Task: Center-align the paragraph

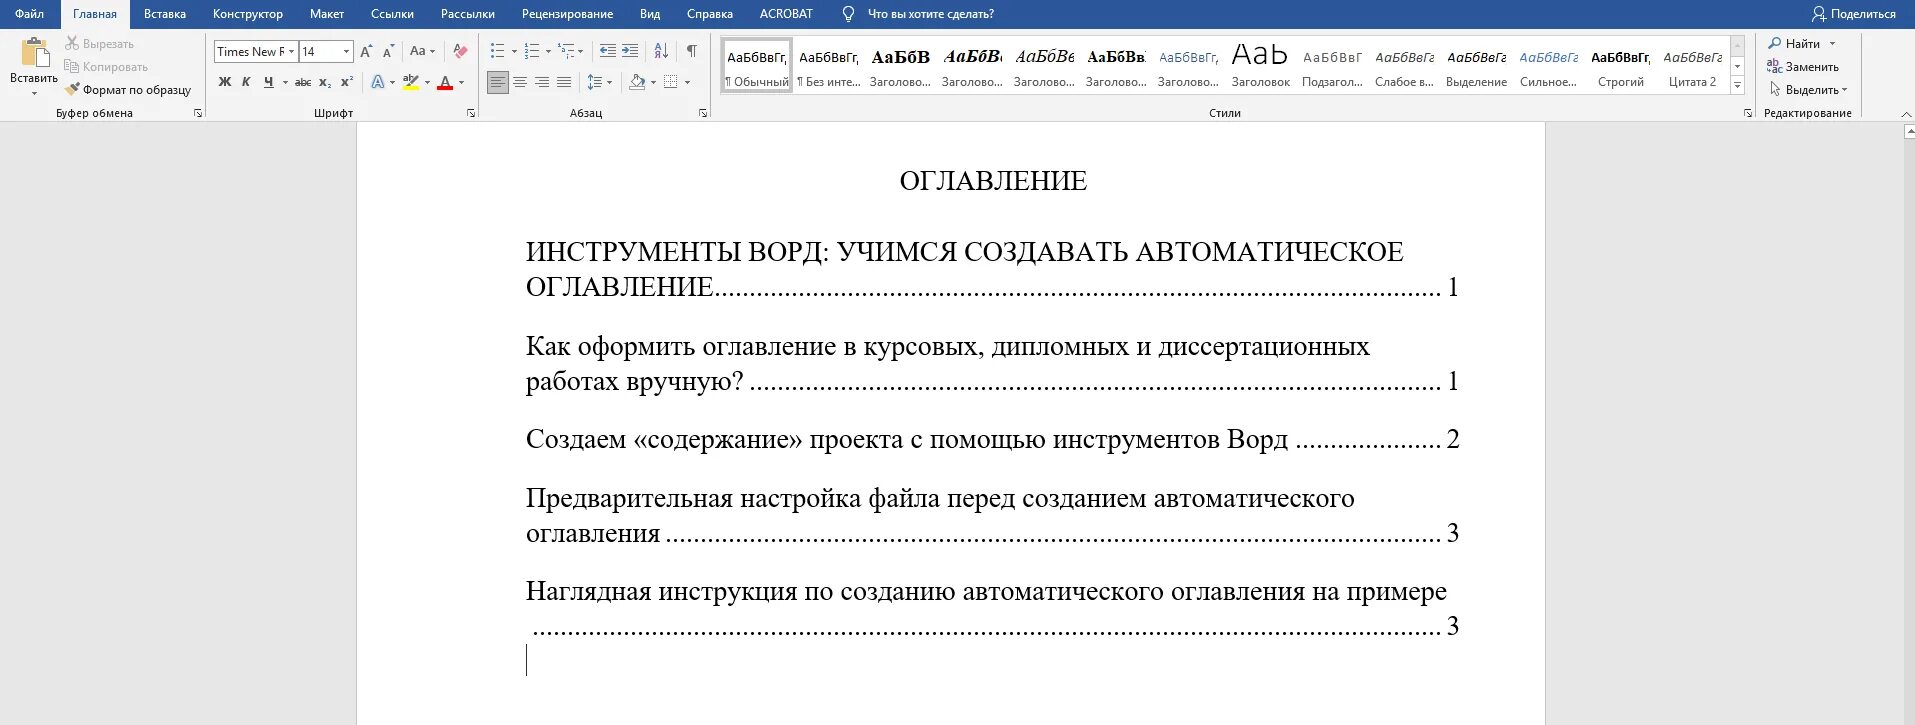Action: coord(520,82)
